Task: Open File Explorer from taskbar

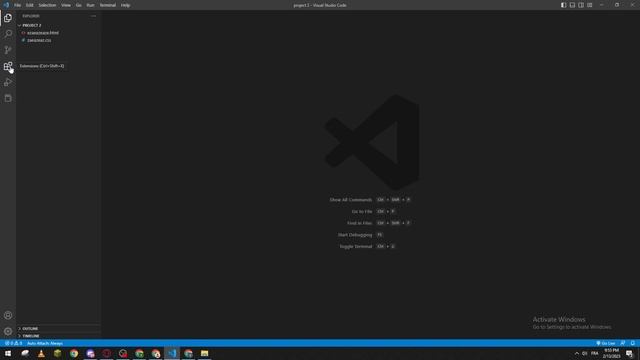Action: pyautogui.click(x=204, y=353)
